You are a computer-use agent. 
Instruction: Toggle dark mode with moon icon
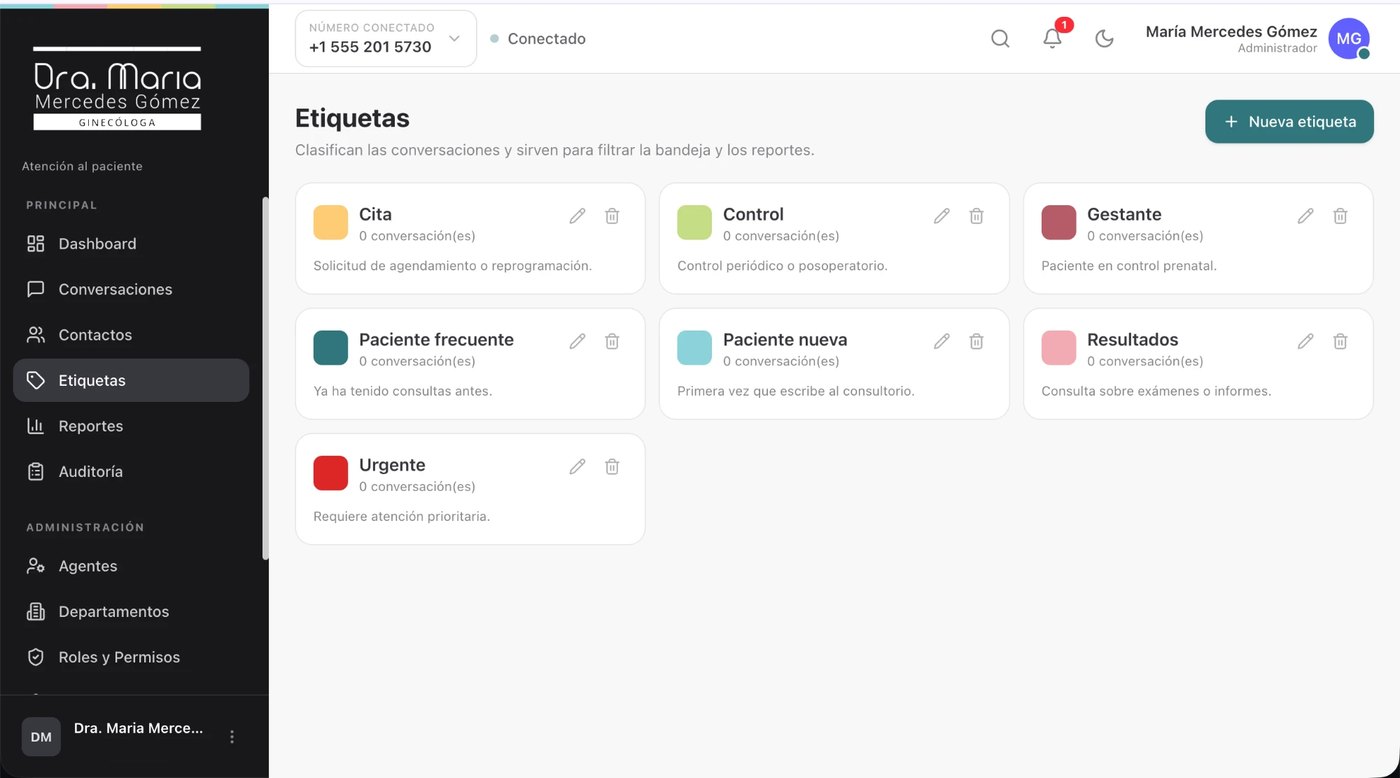pyautogui.click(x=1104, y=39)
